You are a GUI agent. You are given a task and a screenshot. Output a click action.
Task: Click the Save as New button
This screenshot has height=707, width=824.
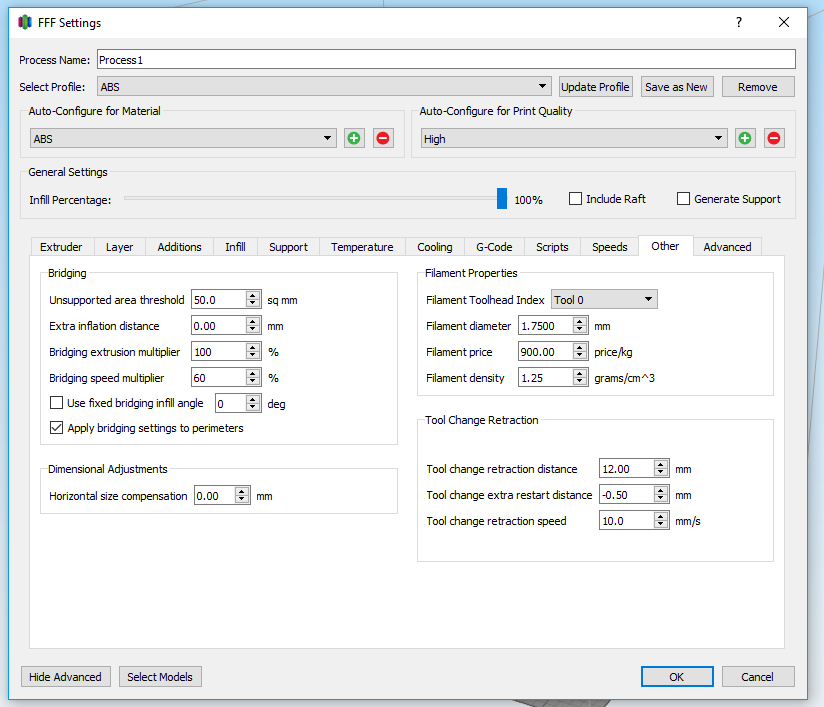coord(676,87)
